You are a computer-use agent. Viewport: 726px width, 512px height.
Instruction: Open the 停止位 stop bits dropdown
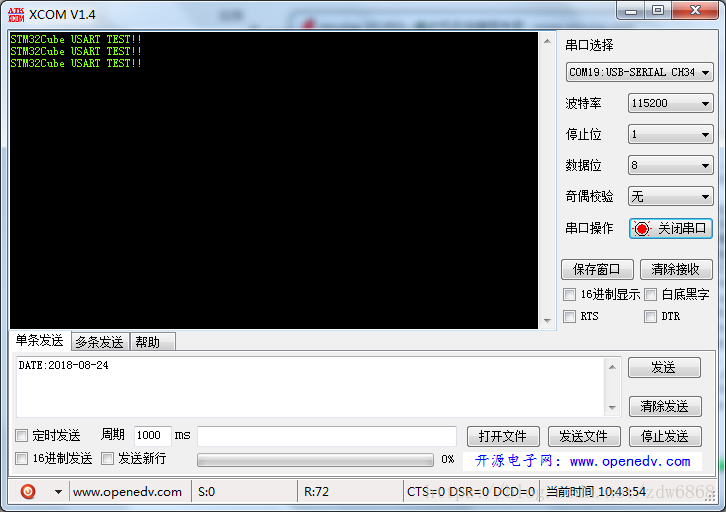tap(670, 134)
